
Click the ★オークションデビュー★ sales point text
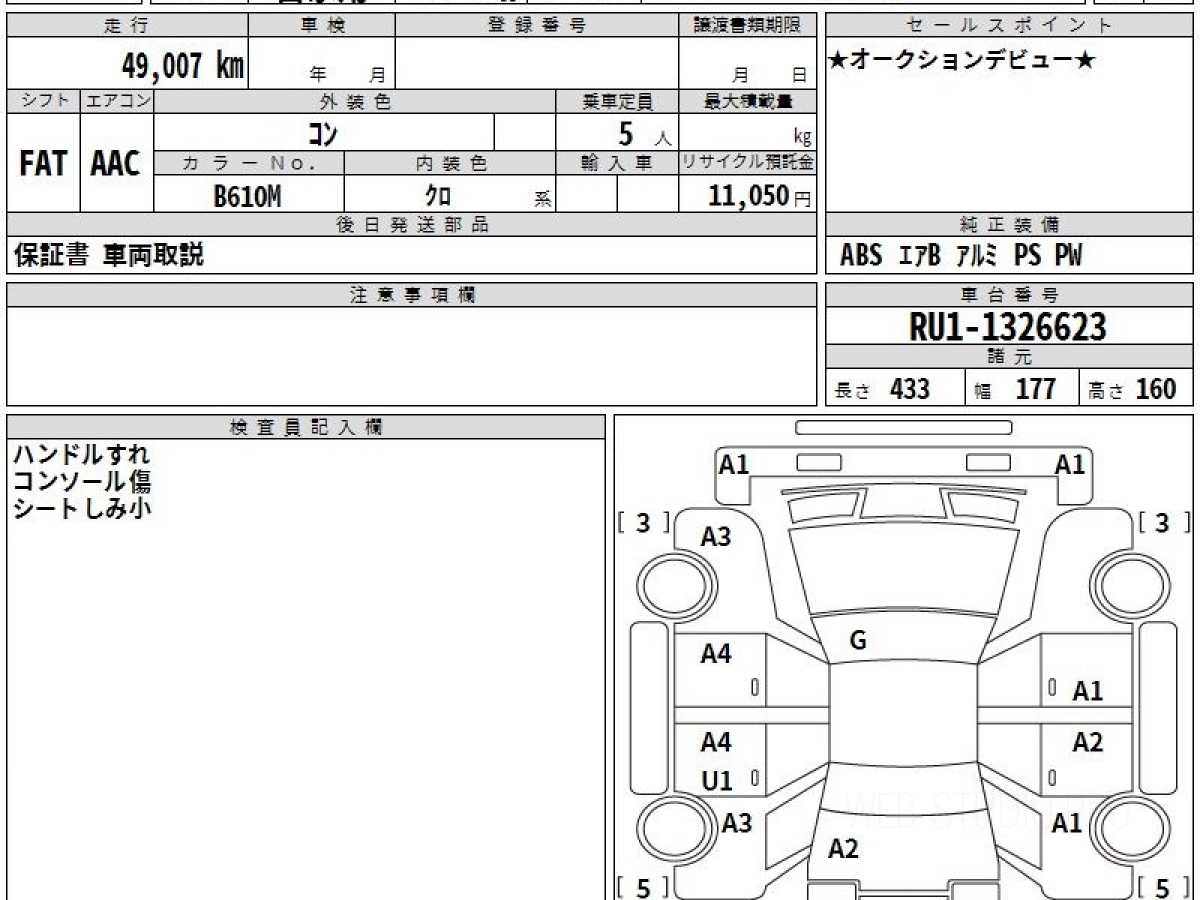click(x=962, y=61)
